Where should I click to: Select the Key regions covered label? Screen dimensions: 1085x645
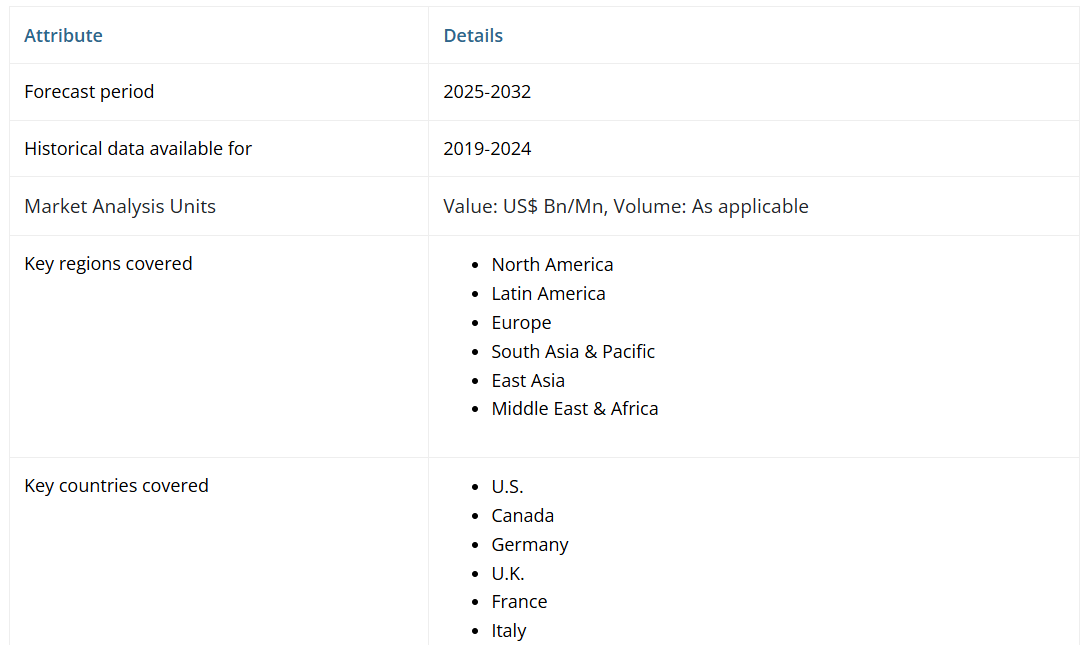pyautogui.click(x=108, y=264)
